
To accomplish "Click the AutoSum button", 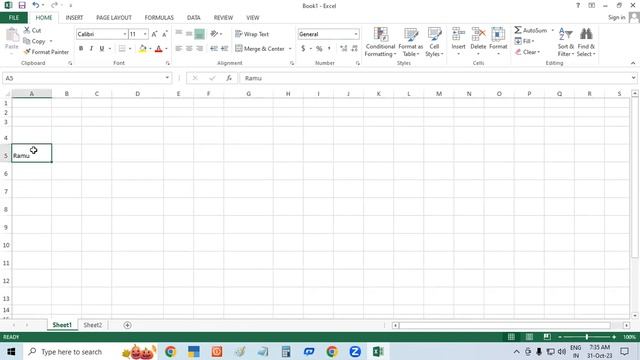I will pyautogui.click(x=531, y=31).
